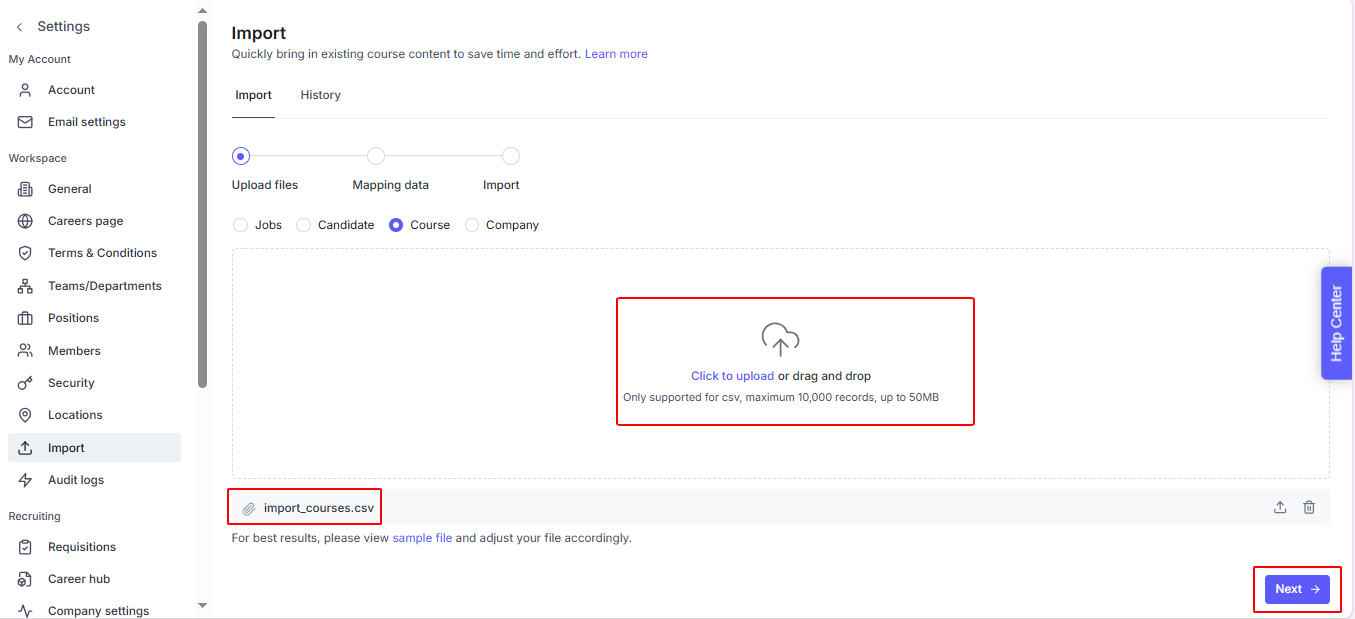The width and height of the screenshot is (1355, 619).
Task: Open the sample file link
Action: pyautogui.click(x=422, y=538)
